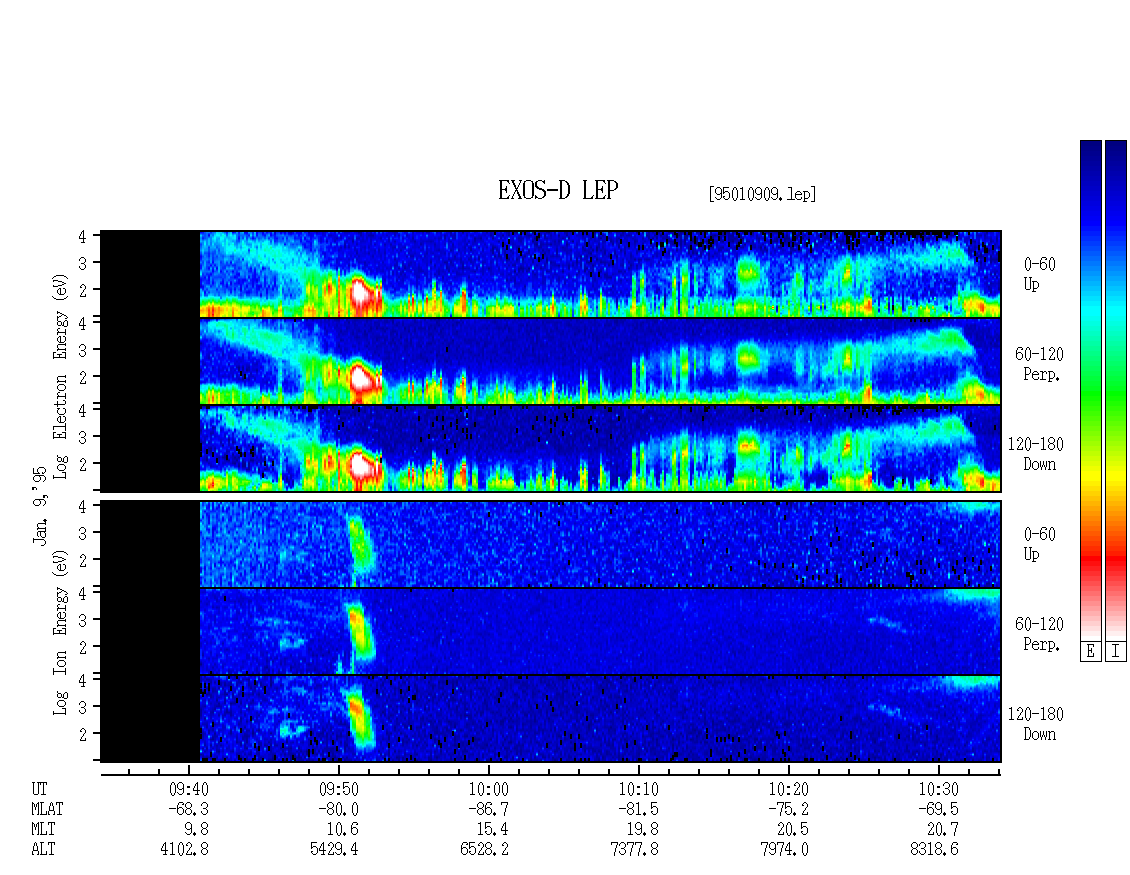Click the ALT value 8318.6
This screenshot has height=875, width=1130.
pos(934,850)
